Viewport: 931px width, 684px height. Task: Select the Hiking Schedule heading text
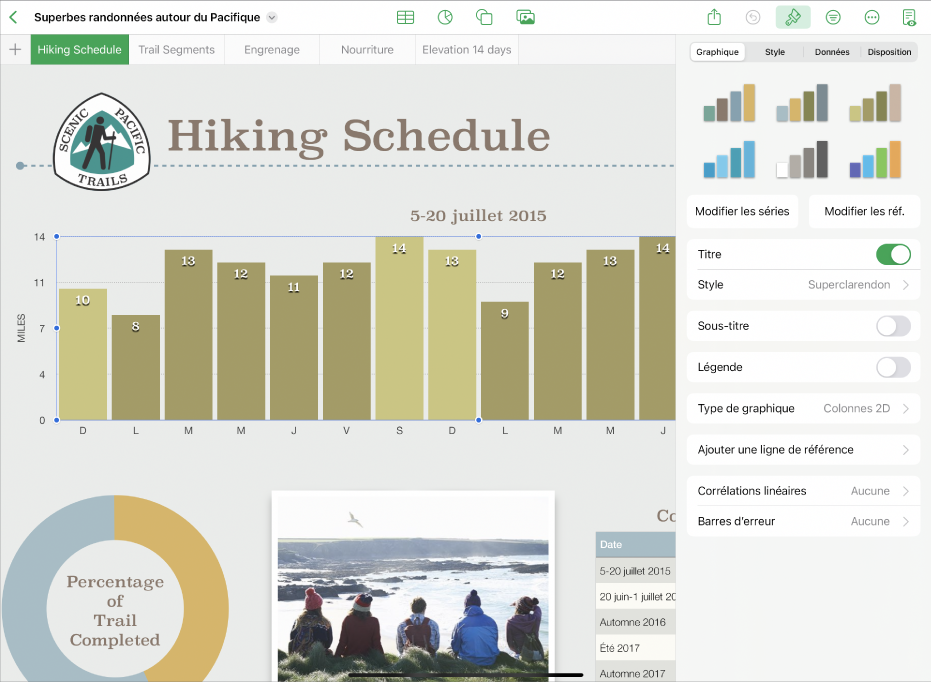click(x=359, y=136)
